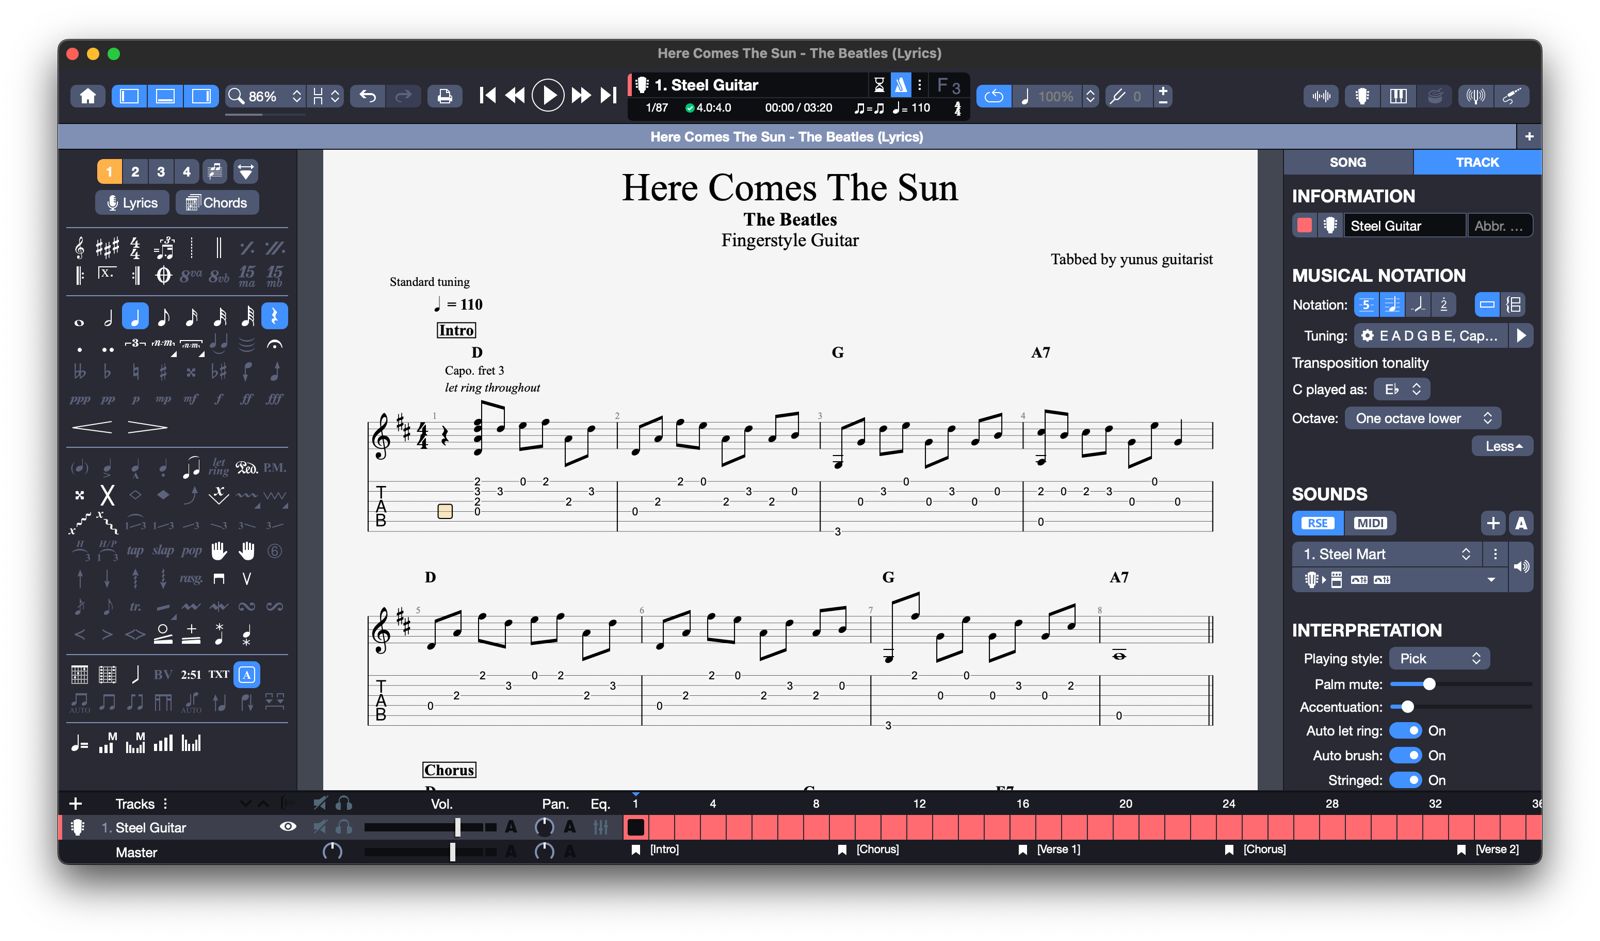The width and height of the screenshot is (1600, 941).
Task: Open the Playing style dropdown
Action: tap(1439, 658)
